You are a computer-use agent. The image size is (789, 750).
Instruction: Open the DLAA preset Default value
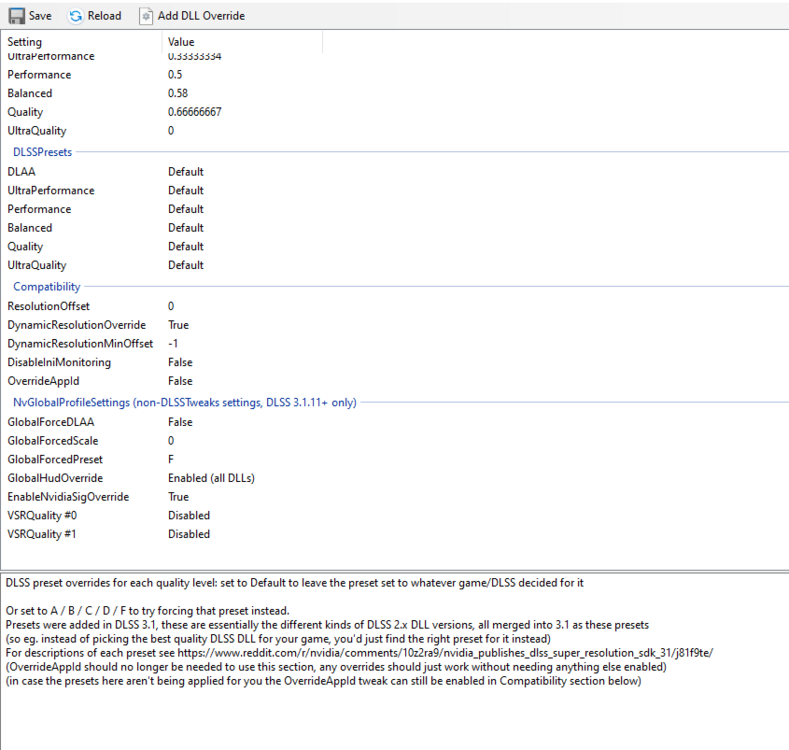[186, 172]
